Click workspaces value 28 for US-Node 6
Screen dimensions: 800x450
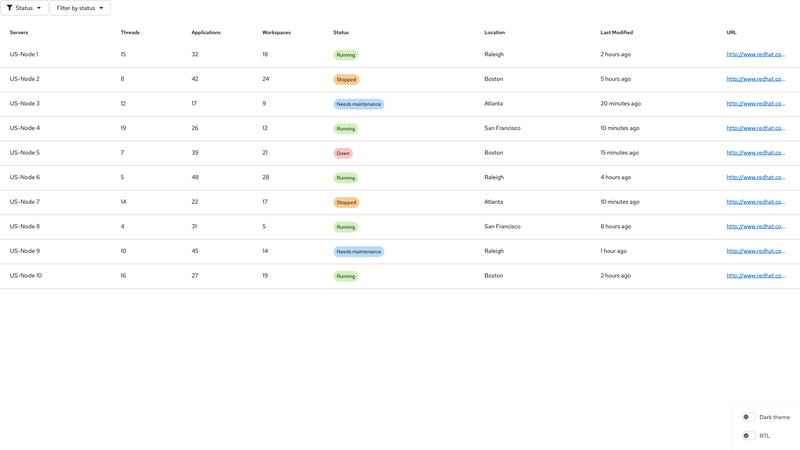266,178
